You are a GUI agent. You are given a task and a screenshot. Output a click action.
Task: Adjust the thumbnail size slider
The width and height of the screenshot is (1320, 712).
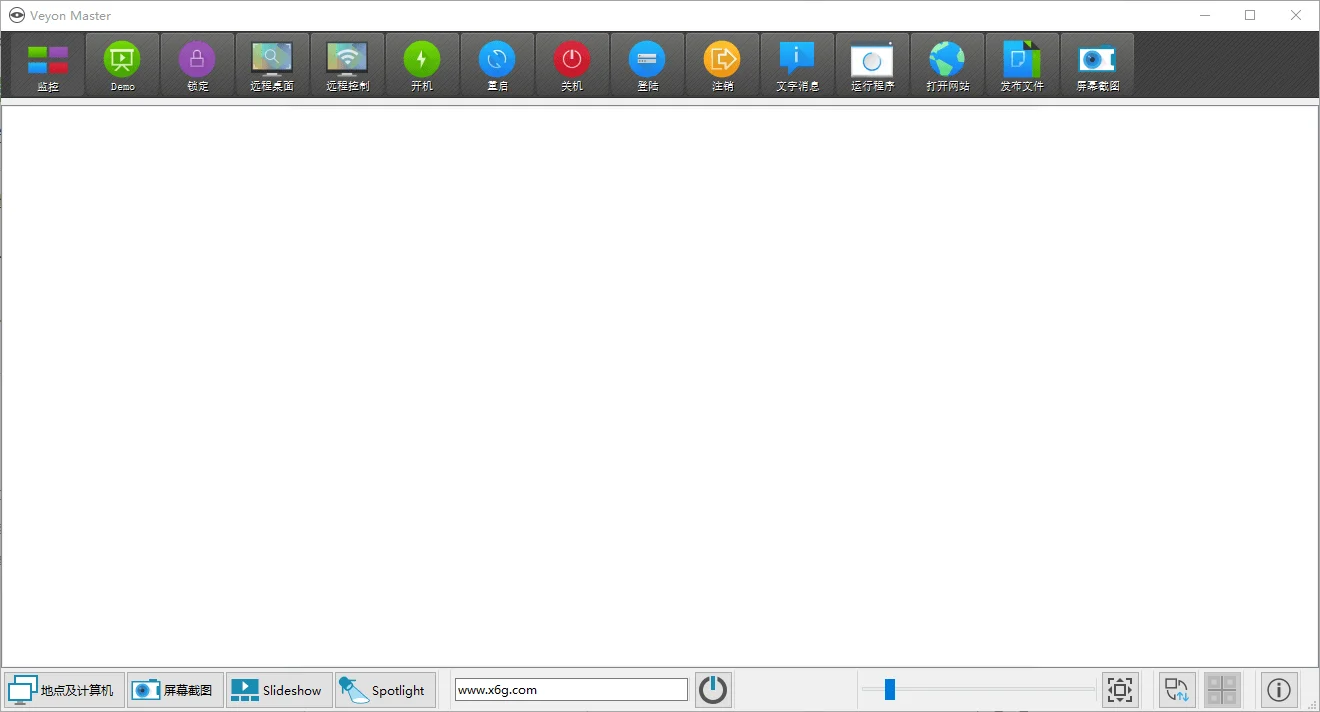[888, 689]
